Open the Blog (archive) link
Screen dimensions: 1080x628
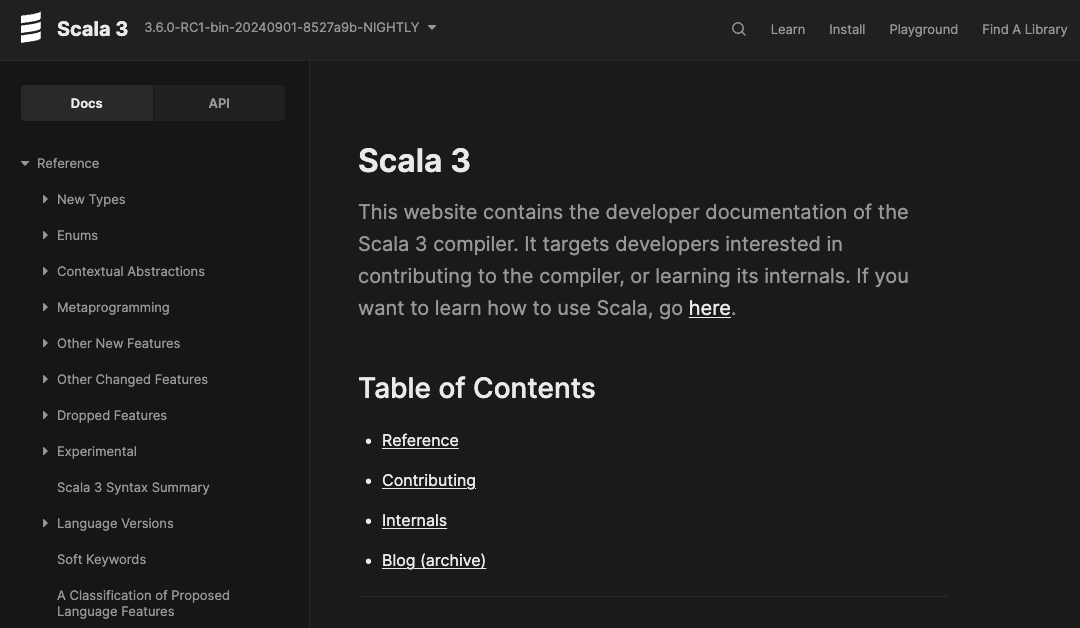pos(434,560)
